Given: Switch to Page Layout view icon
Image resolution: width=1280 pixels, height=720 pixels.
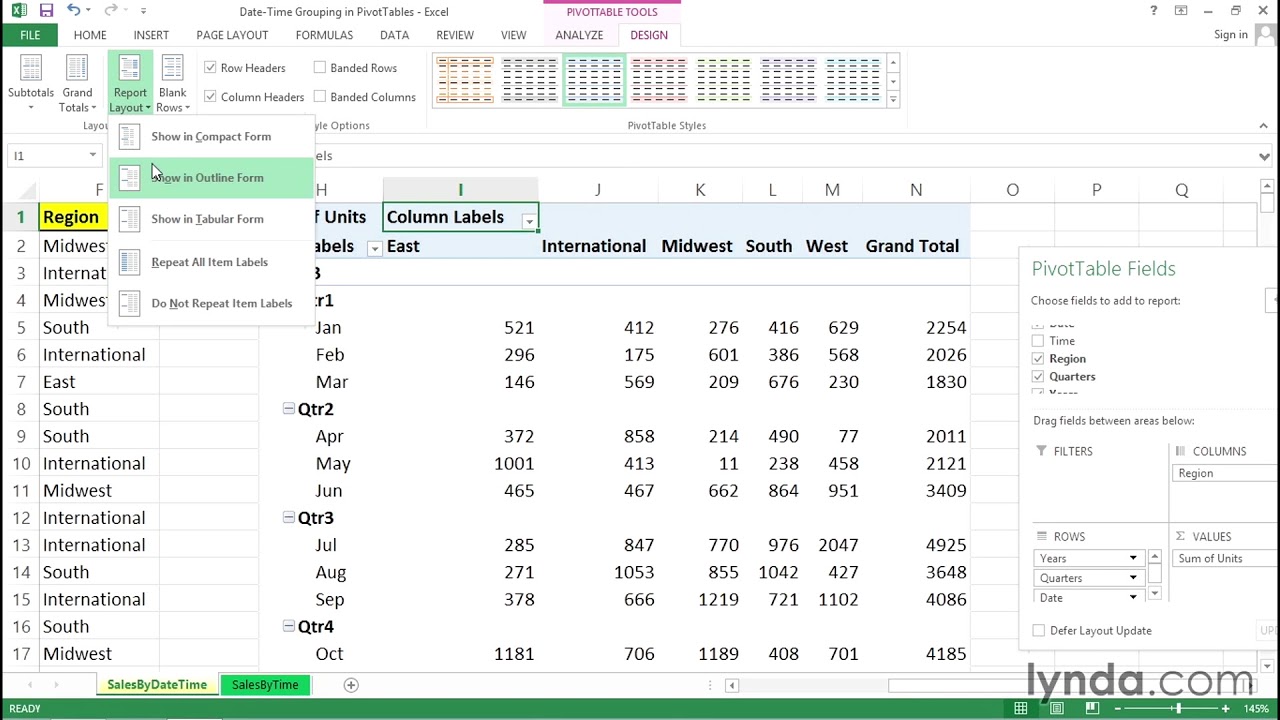Looking at the screenshot, I should (1057, 708).
